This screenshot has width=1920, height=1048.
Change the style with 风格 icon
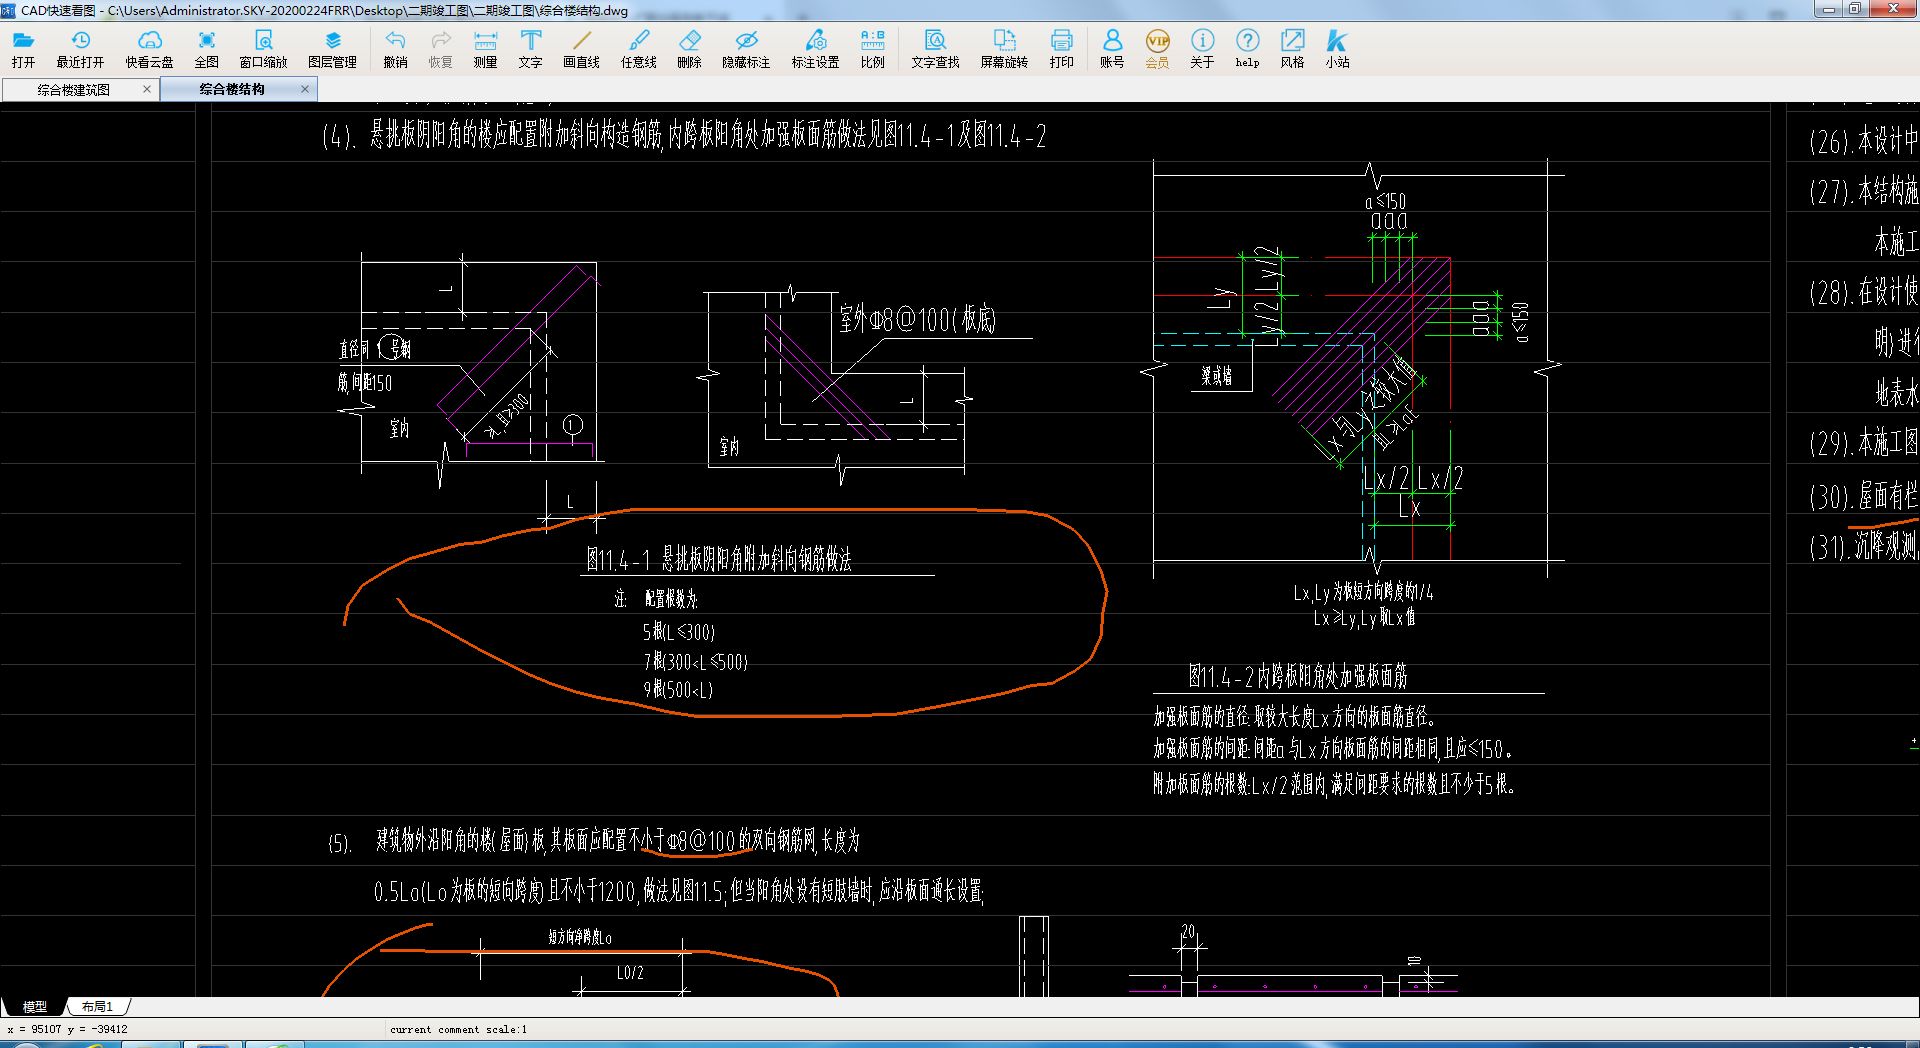point(1292,48)
